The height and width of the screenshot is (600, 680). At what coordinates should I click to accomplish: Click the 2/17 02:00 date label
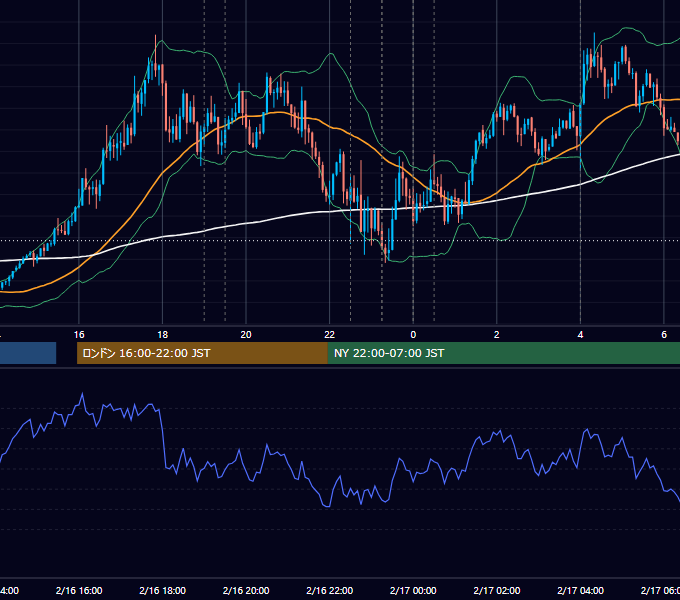(497, 590)
